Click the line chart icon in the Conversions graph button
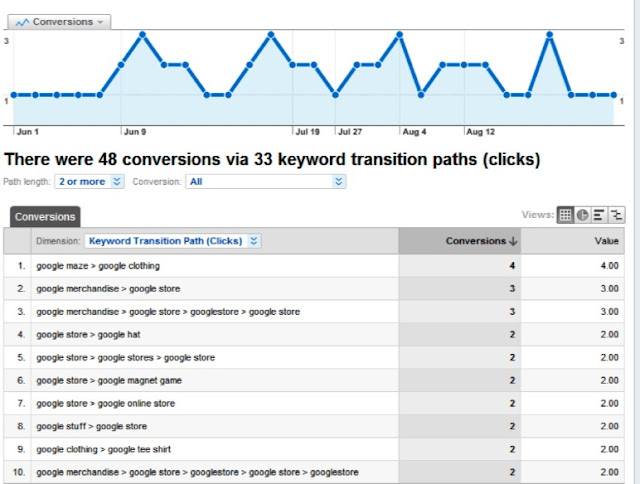 22,22
